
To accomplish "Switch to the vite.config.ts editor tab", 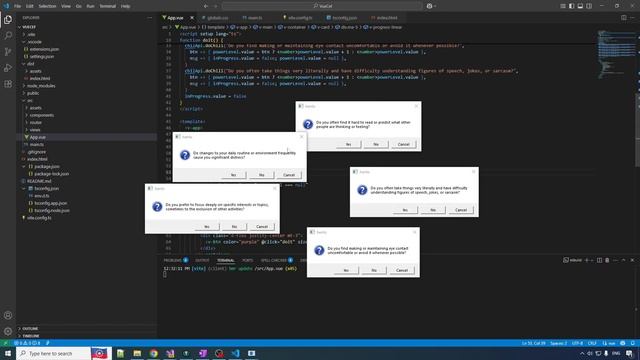I will tap(300, 18).
